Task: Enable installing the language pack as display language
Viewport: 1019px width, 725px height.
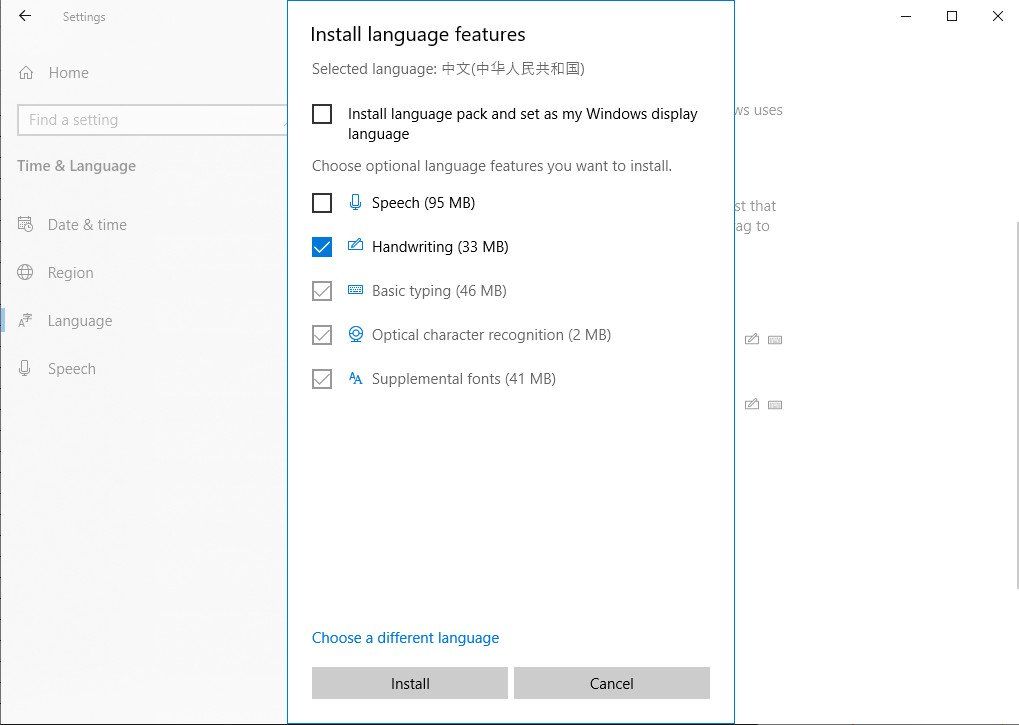Action: (321, 113)
